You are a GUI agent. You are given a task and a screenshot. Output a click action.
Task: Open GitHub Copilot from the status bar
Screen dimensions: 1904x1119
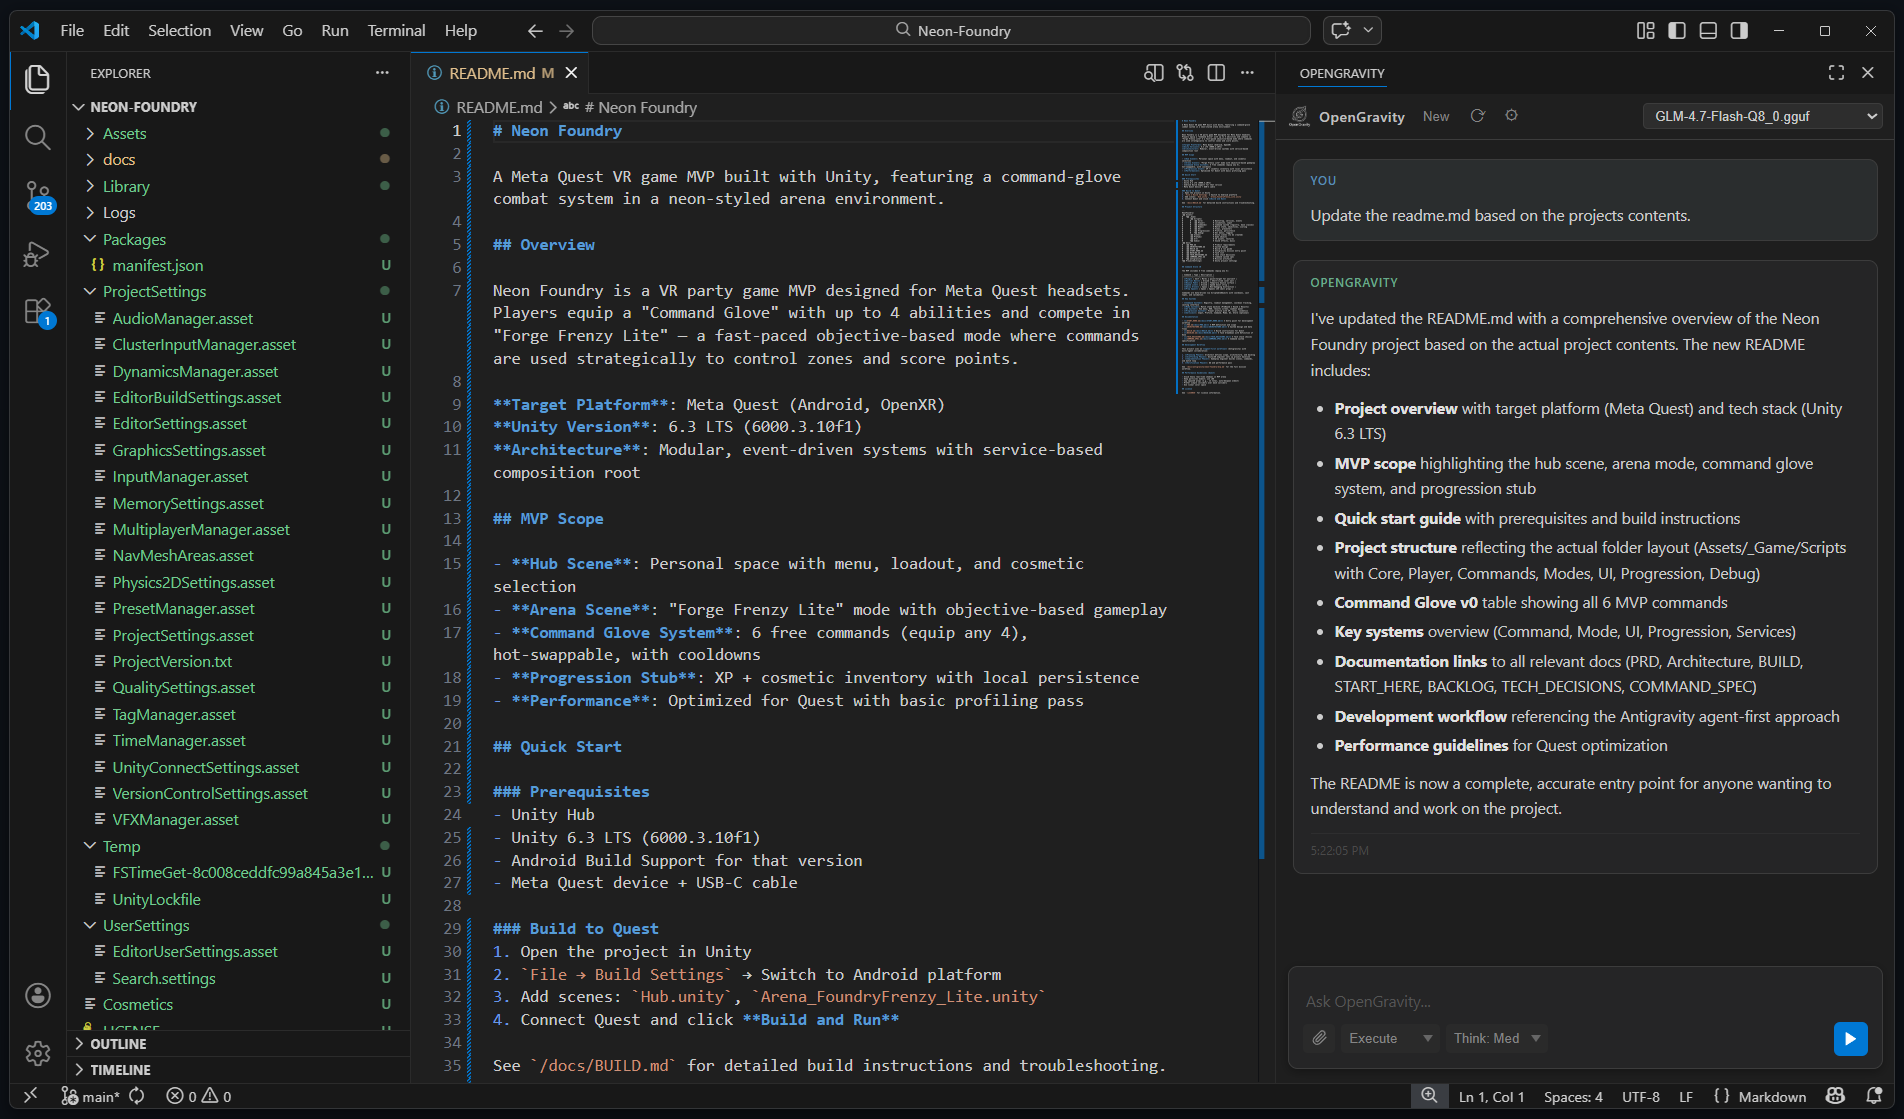pos(1836,1096)
